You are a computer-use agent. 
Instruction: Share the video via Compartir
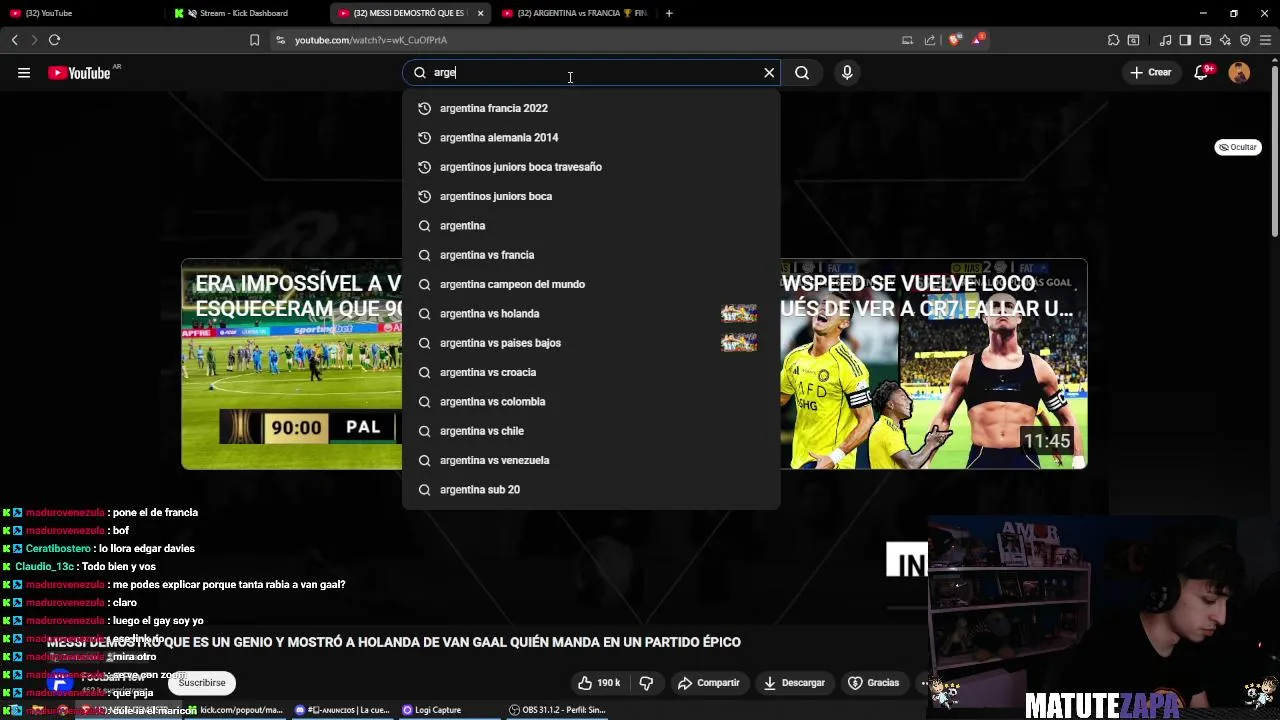coord(708,683)
